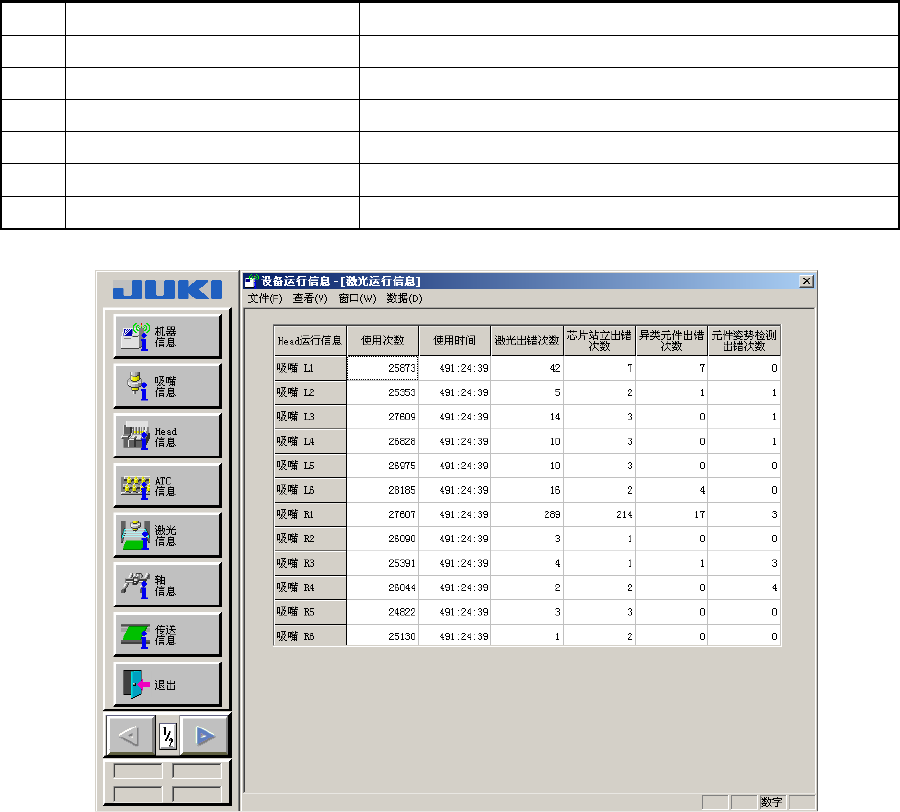900x812 pixels.
Task: Click the ½ page indicator
Action: (x=168, y=736)
